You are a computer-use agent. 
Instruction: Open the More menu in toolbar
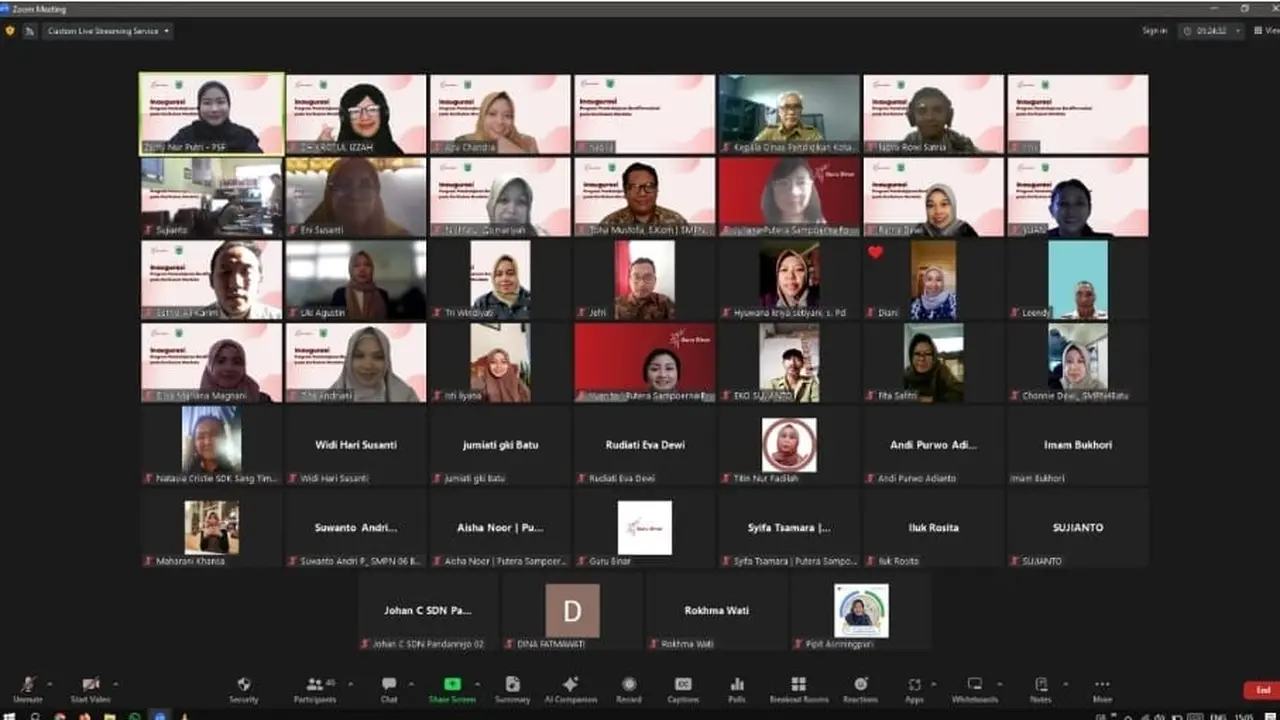[x=1102, y=689]
